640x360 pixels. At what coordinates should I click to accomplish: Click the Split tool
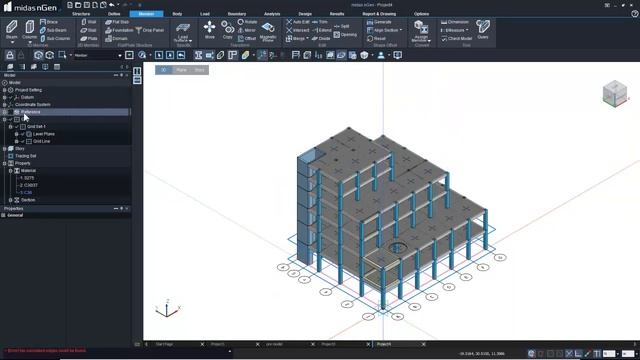342,26
